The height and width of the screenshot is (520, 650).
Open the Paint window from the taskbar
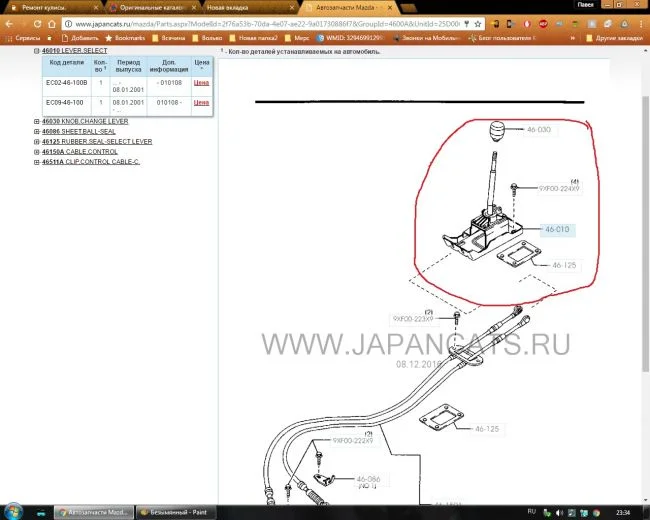180,510
